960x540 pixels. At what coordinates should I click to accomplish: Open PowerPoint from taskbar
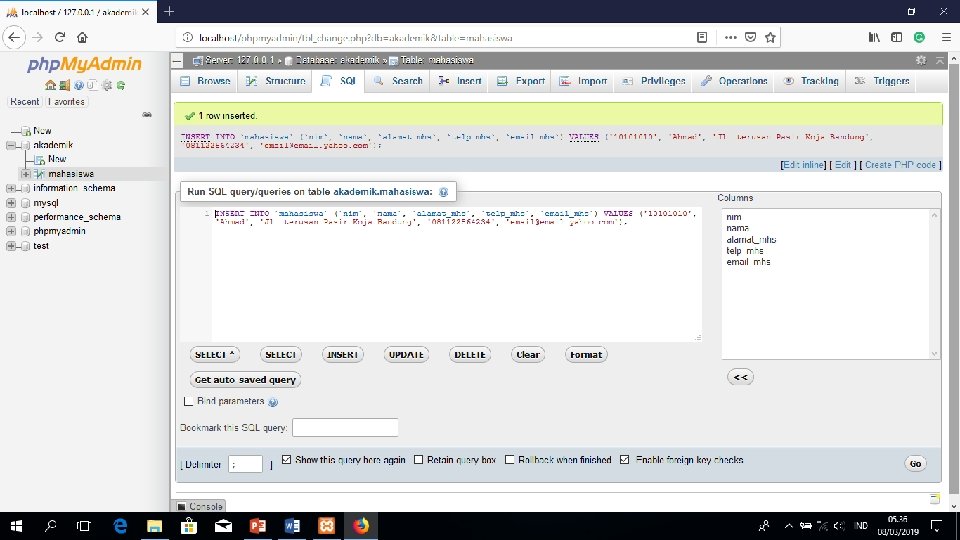tap(258, 526)
